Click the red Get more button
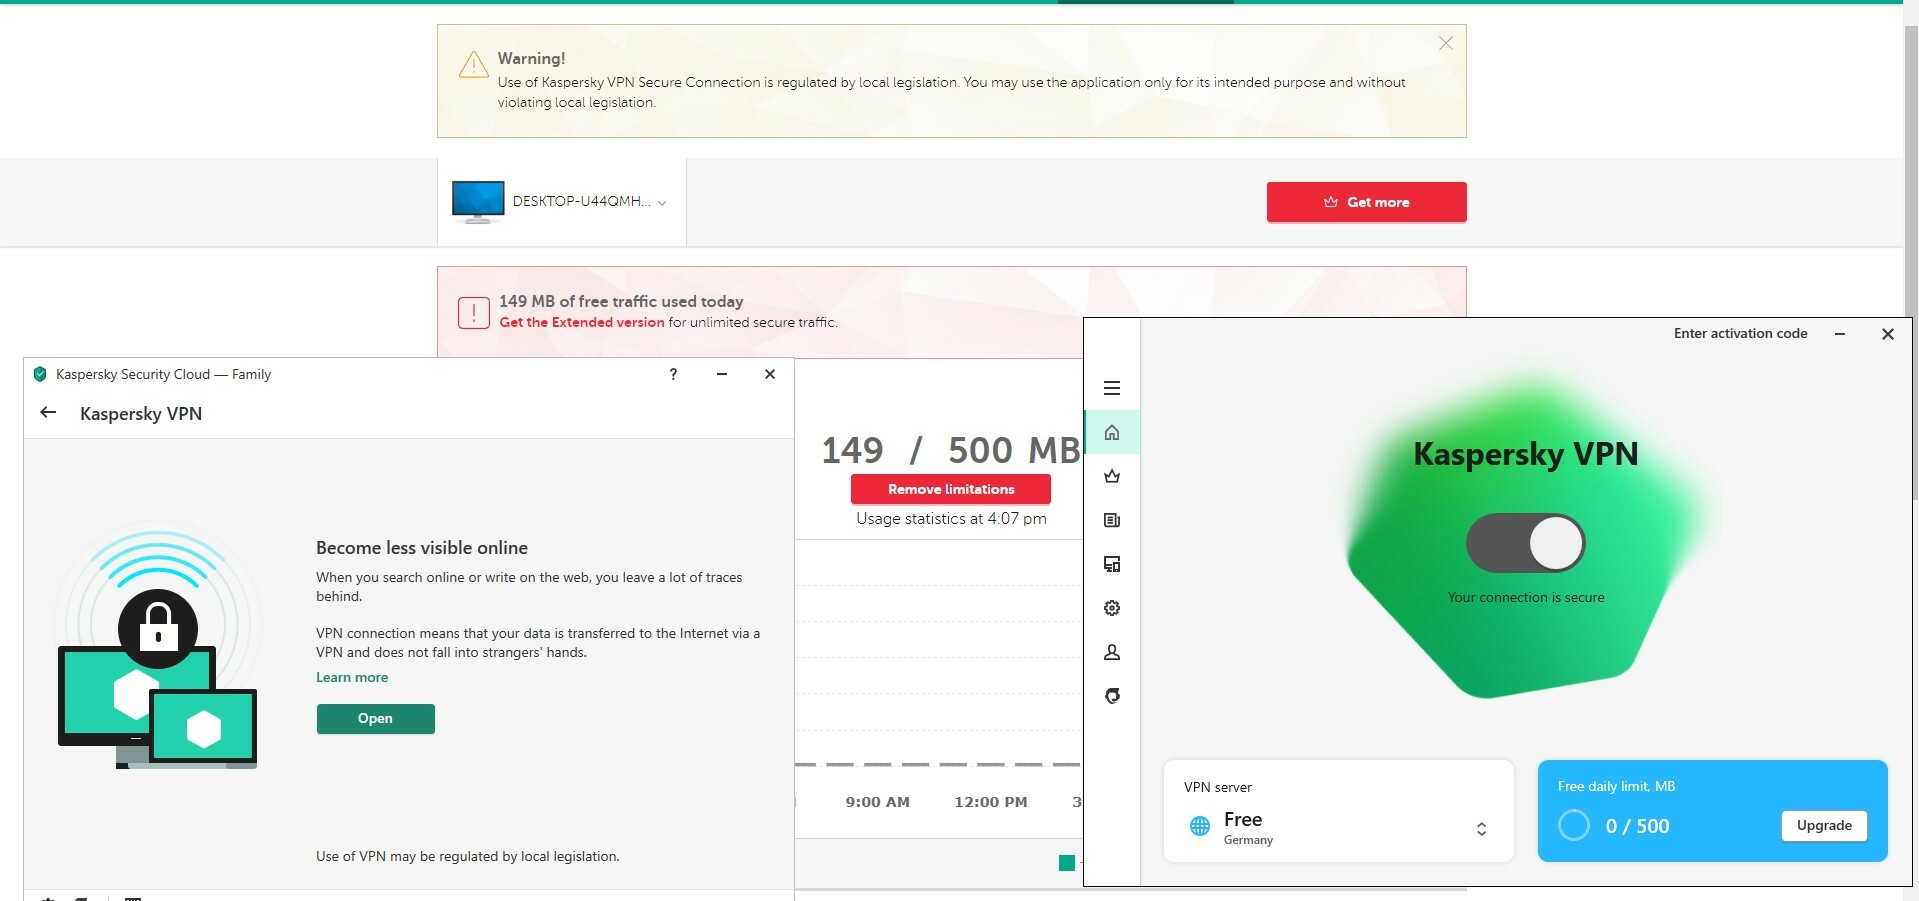Viewport: 1919px width, 901px height. pos(1366,202)
